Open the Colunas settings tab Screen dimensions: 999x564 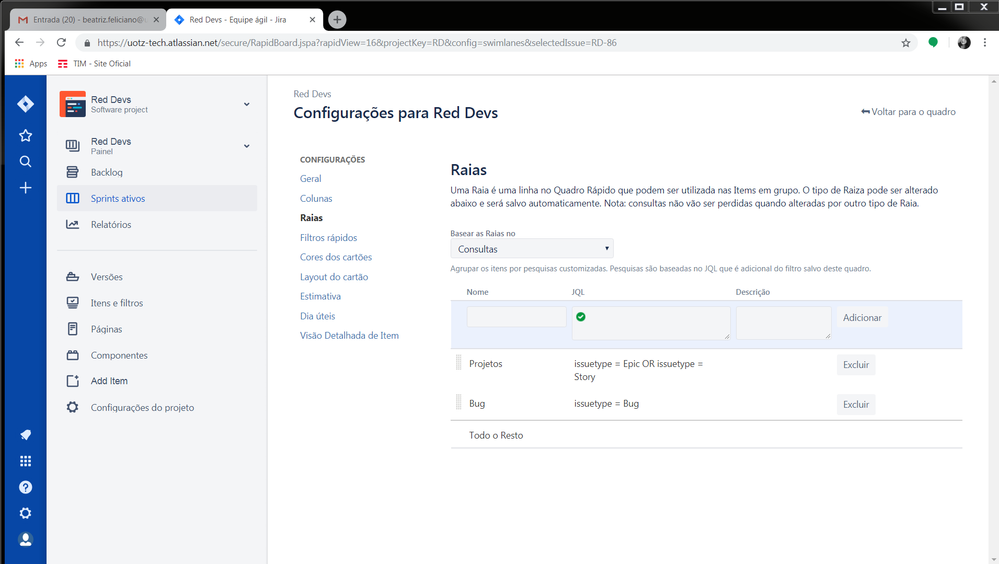pyautogui.click(x=316, y=198)
